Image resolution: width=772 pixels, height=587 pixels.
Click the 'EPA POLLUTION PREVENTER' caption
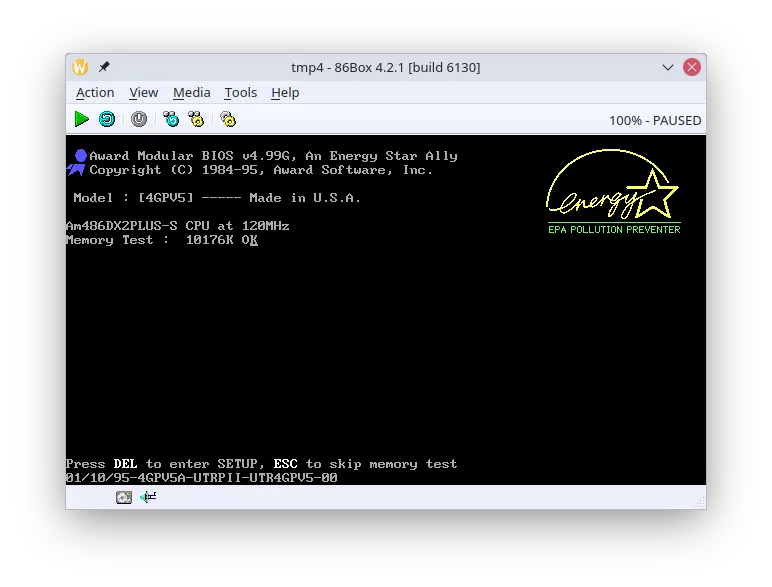[x=614, y=229]
